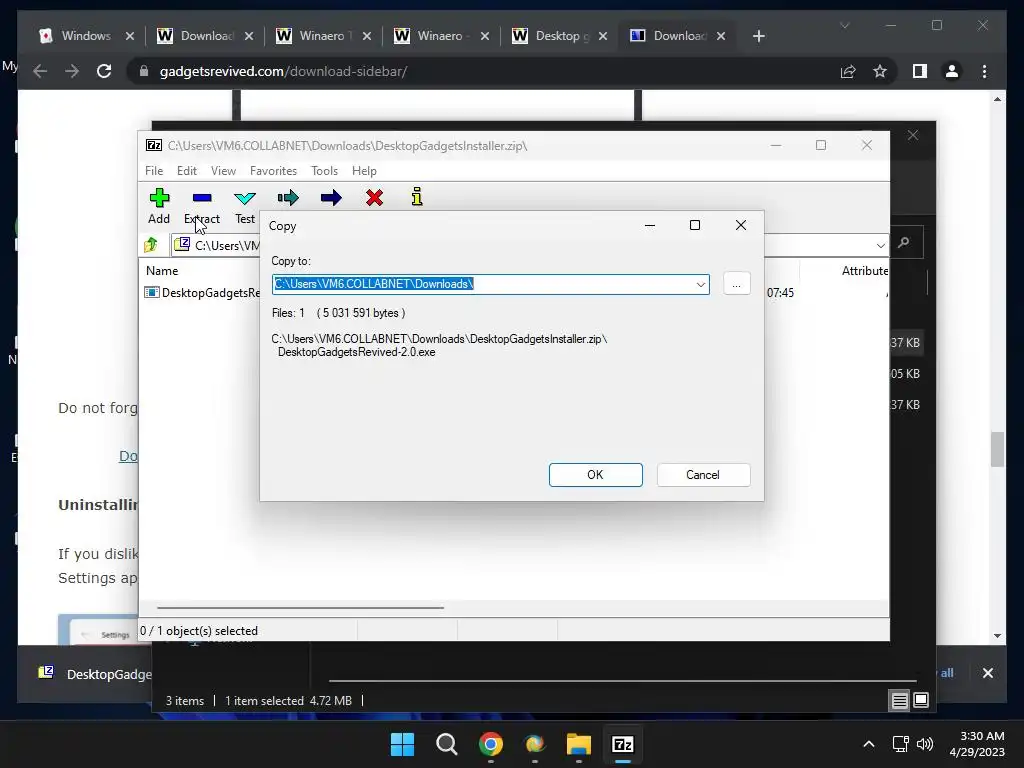Expand the Copy to path dropdown
Image resolution: width=1024 pixels, height=768 pixels.
(701, 284)
